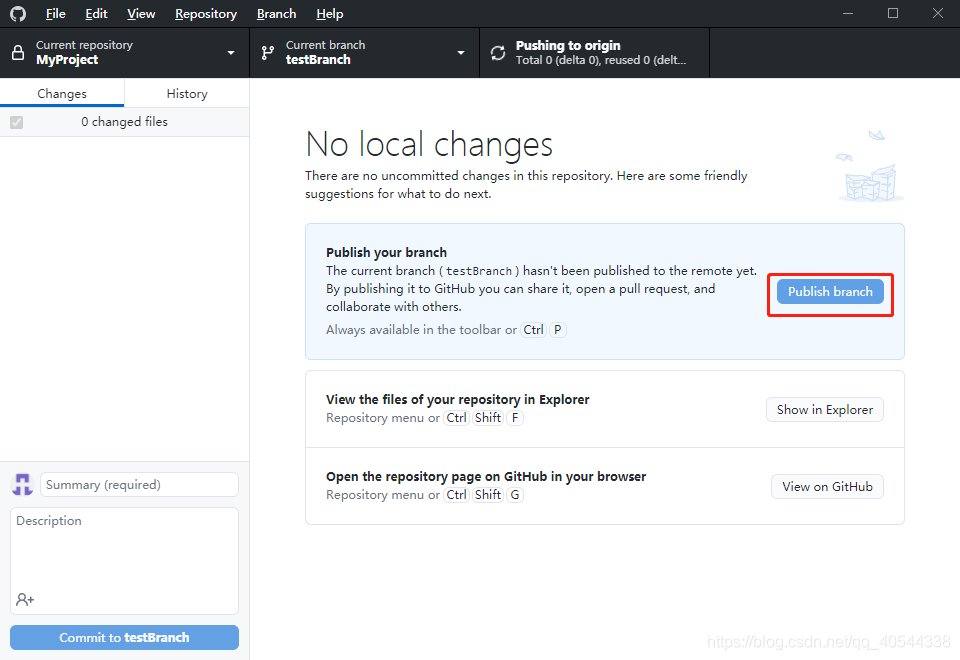The width and height of the screenshot is (960, 660).
Task: Click Show in Explorer button
Action: 825,410
